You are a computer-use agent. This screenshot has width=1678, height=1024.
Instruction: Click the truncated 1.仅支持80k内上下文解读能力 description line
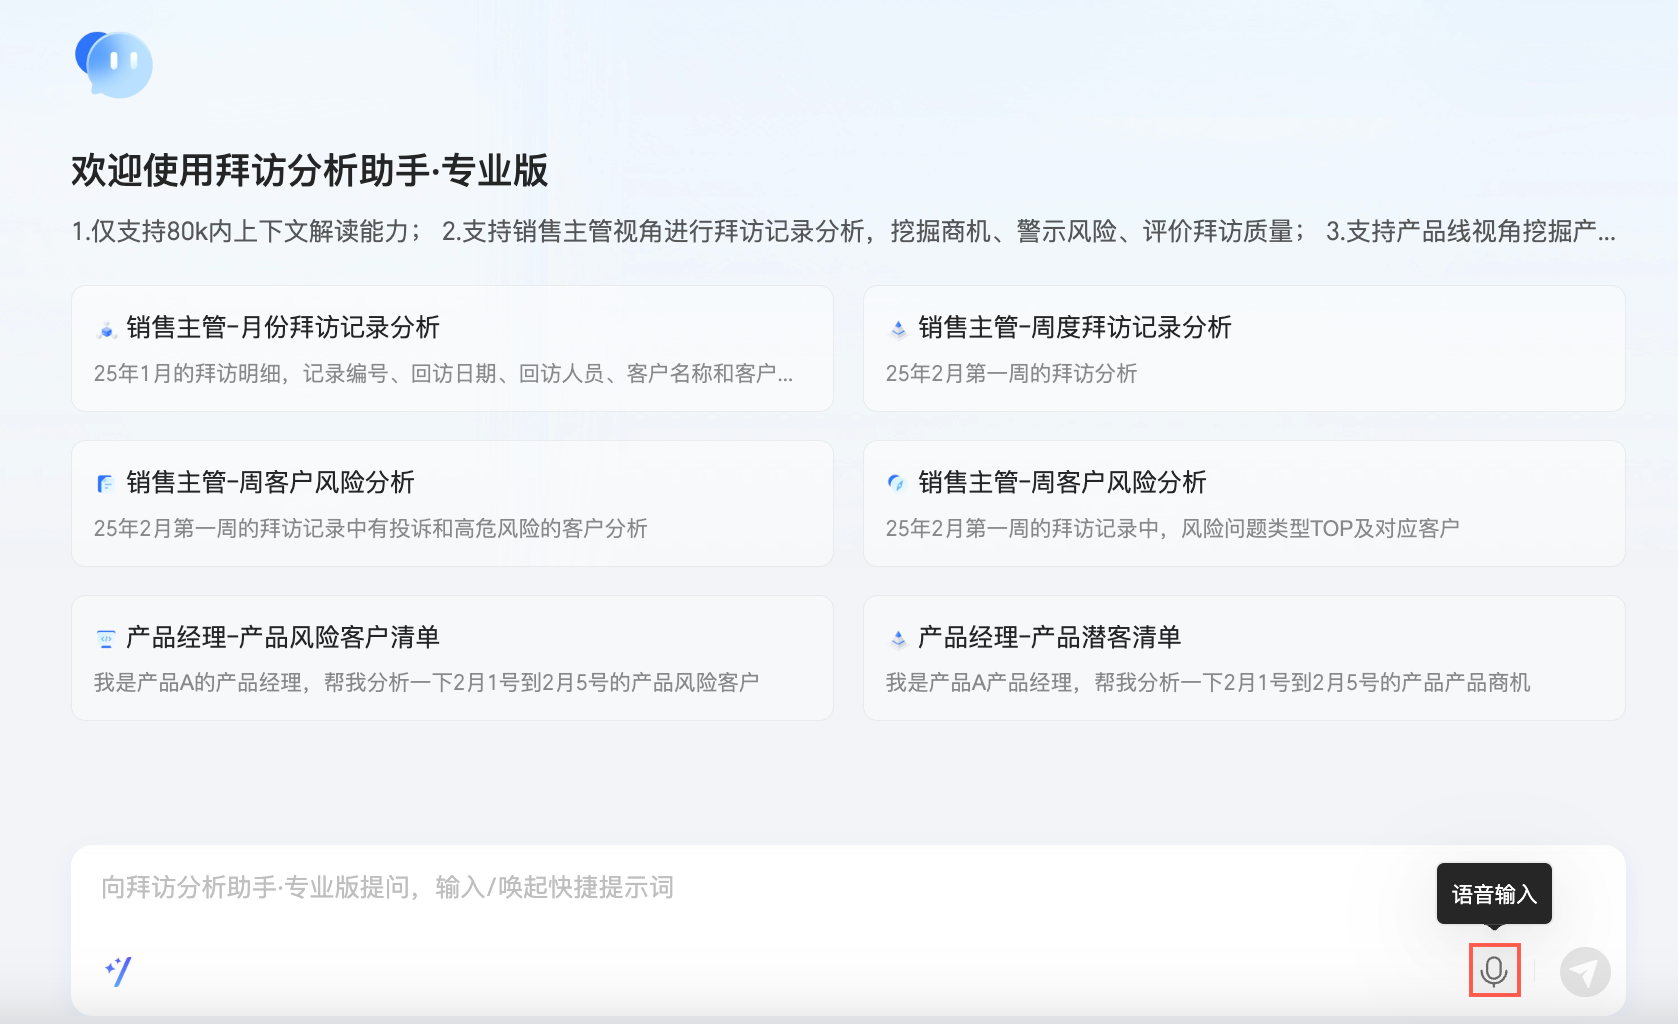(x=843, y=232)
